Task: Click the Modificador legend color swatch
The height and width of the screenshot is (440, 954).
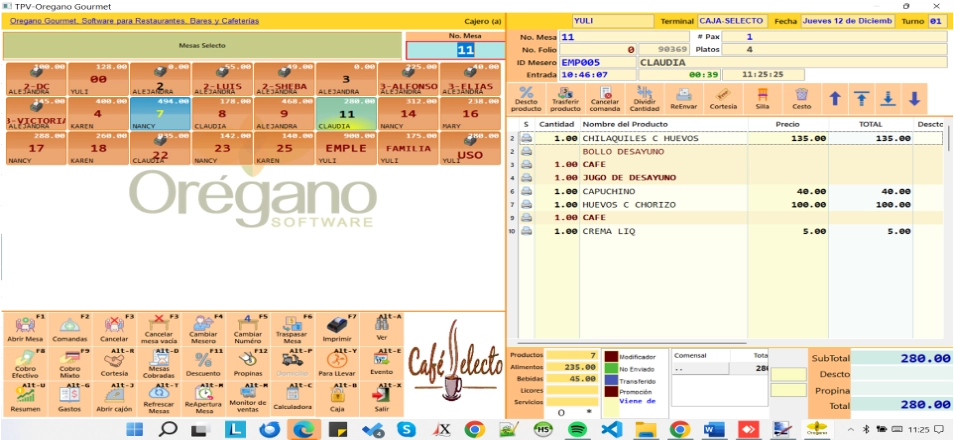Action: click(x=611, y=357)
